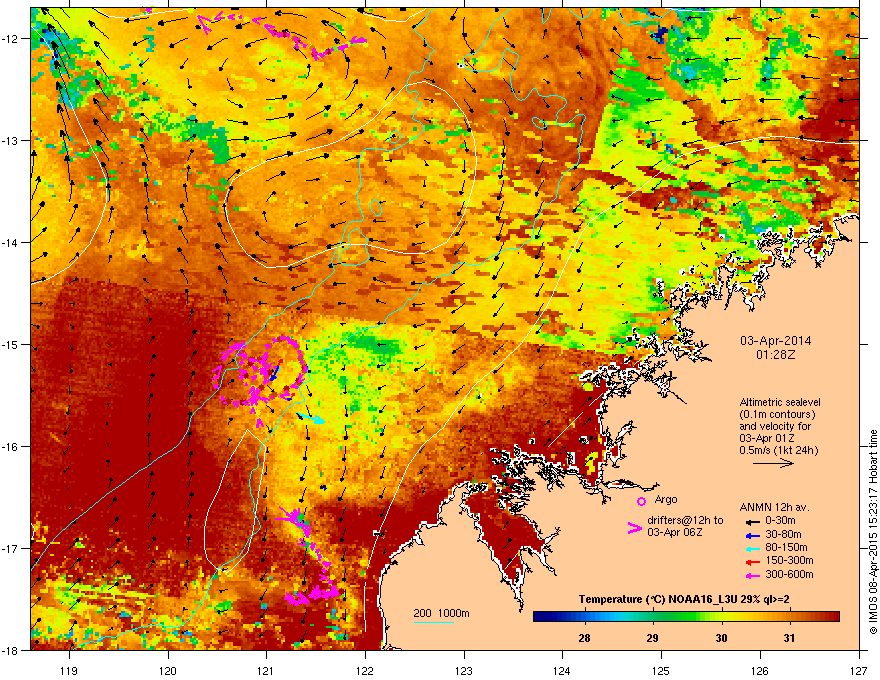Click the magenta drifter track near 121.5E 17.5S
The width and height of the screenshot is (880, 680).
tap(310, 595)
